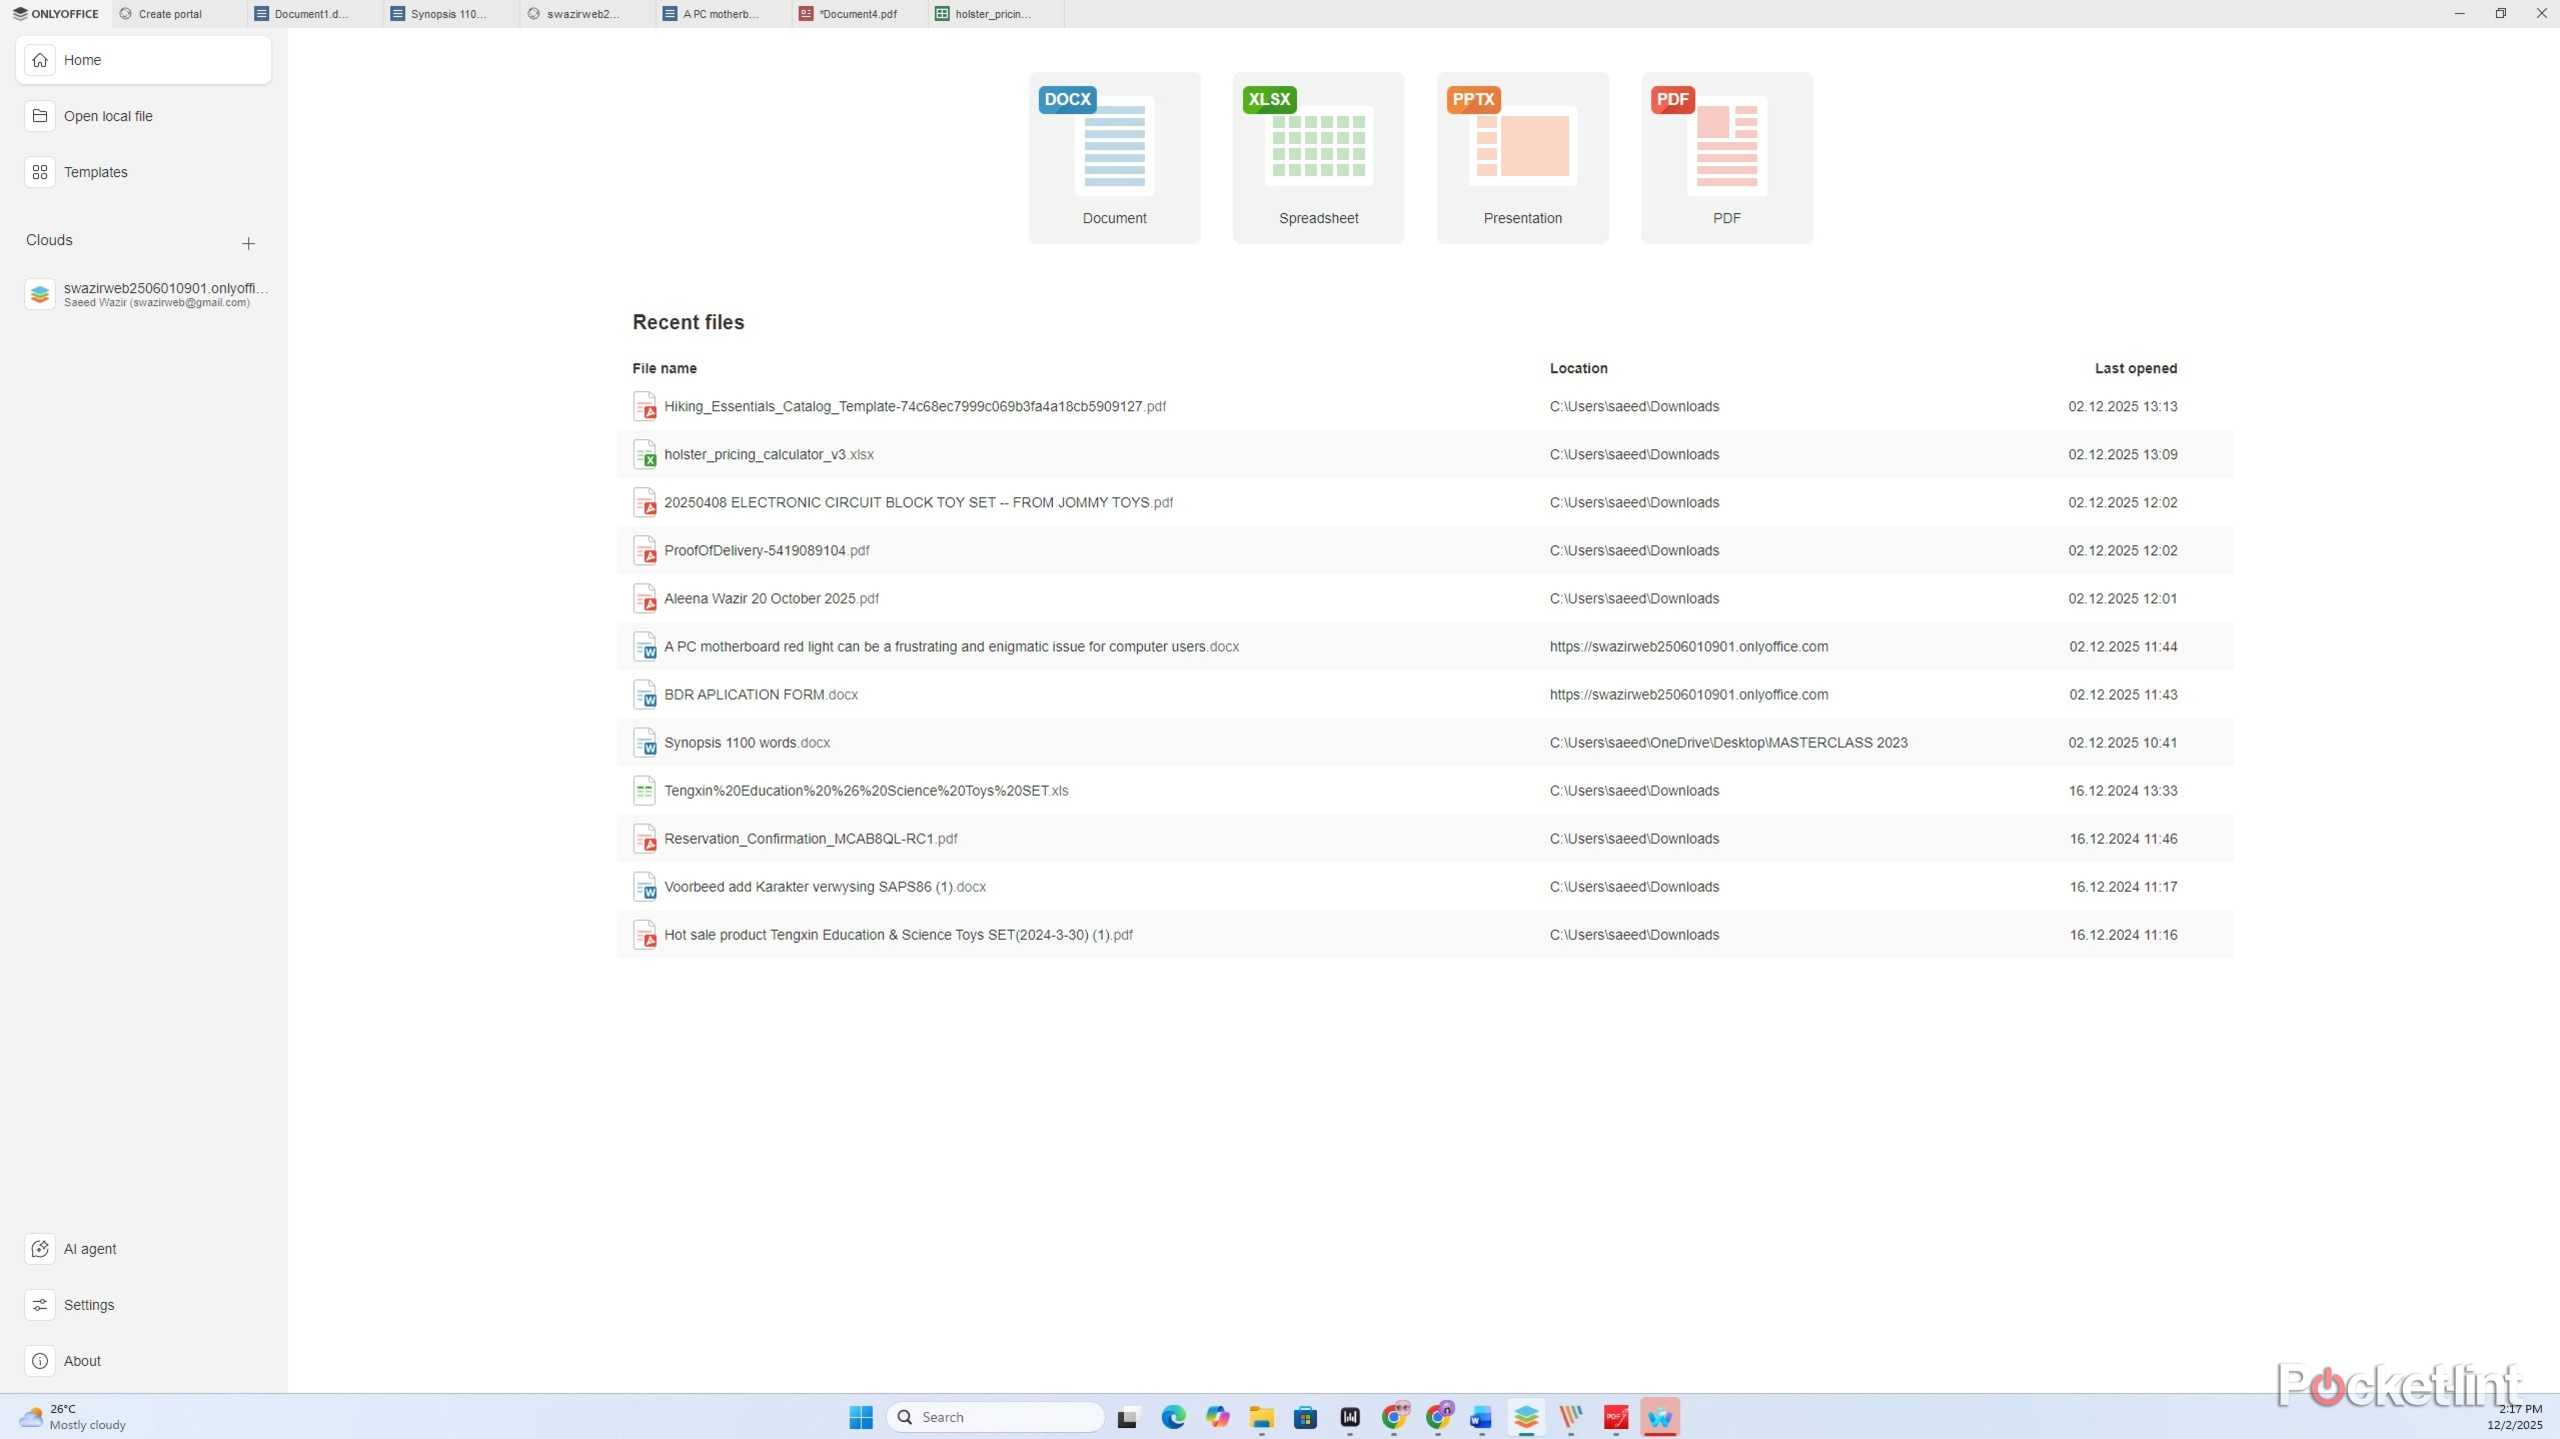Create a new DOCX Document
The image size is (2560, 1439).
[1114, 158]
